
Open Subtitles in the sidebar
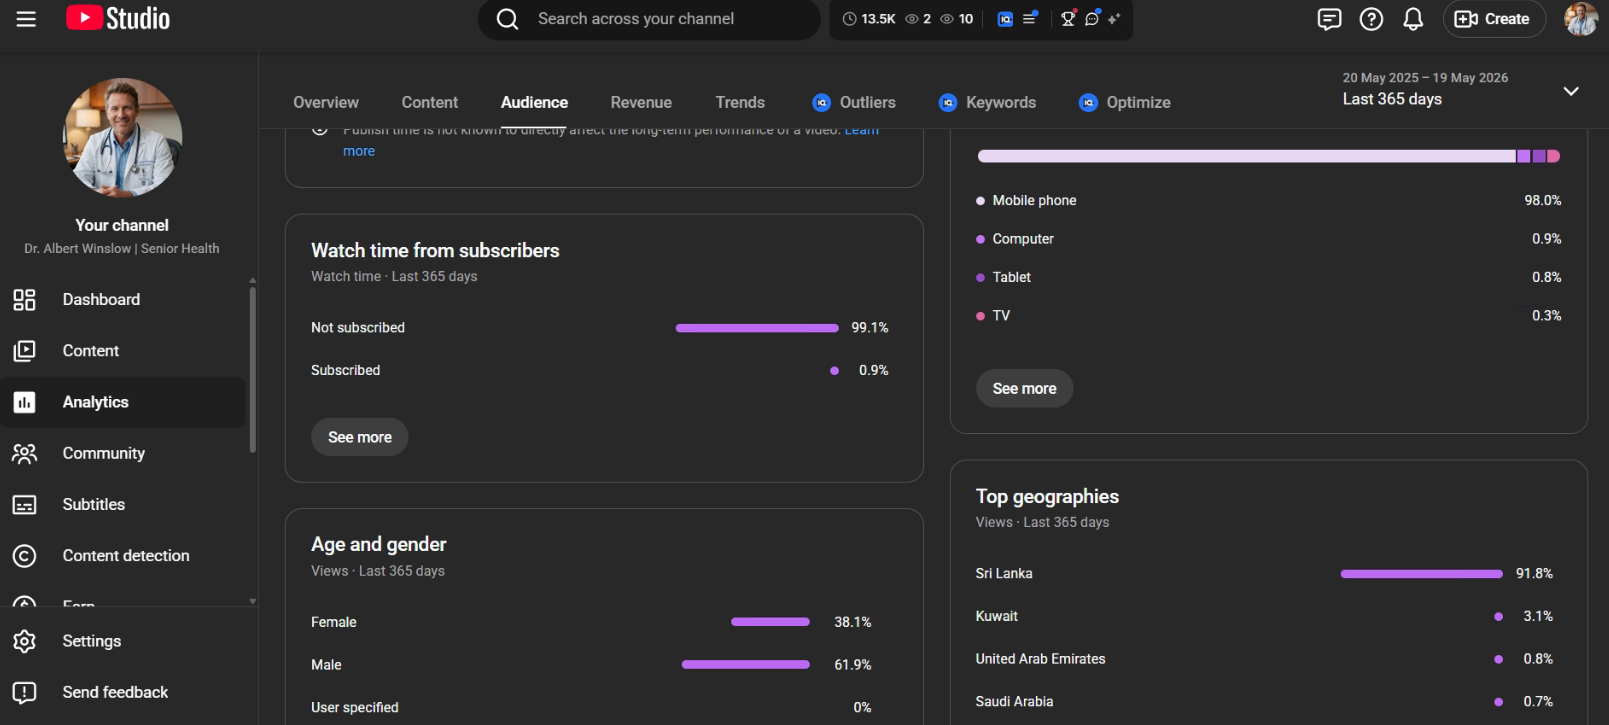pyautogui.click(x=123, y=504)
